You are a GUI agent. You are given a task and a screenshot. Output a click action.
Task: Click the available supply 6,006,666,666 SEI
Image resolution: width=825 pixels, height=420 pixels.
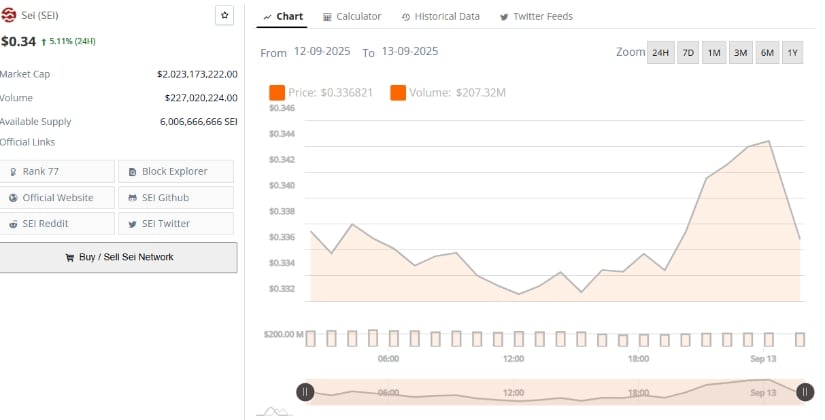coord(199,122)
